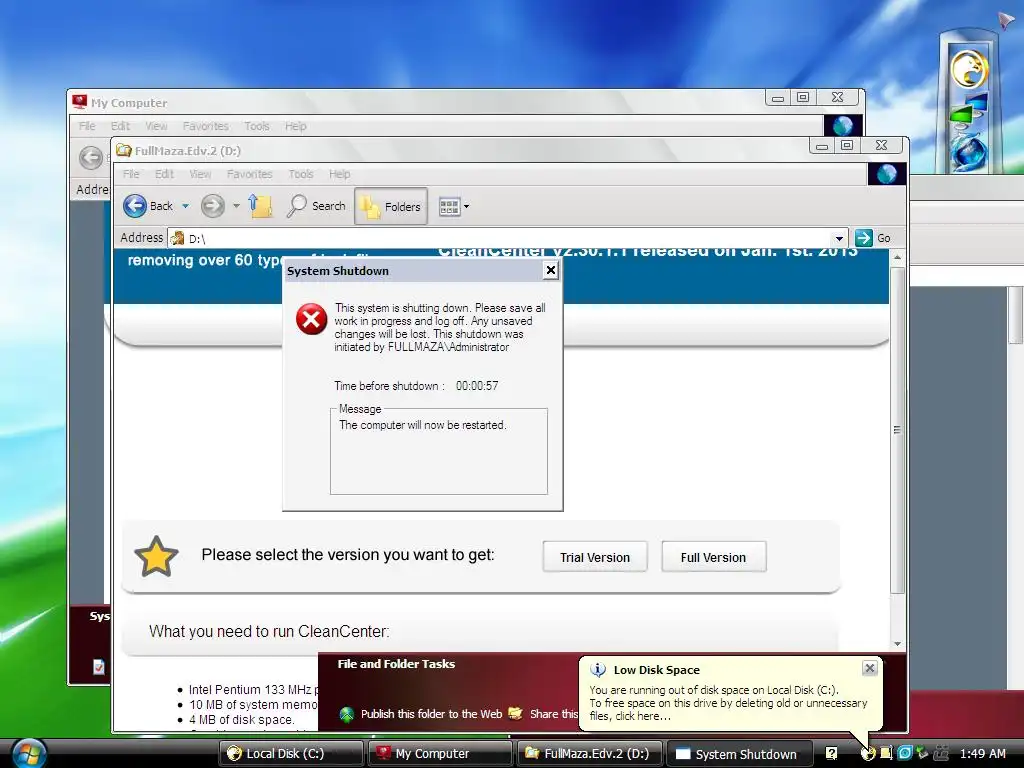Click the taskbar clock showing 1:49 AM
This screenshot has width=1024, height=768.
pyautogui.click(x=982, y=754)
